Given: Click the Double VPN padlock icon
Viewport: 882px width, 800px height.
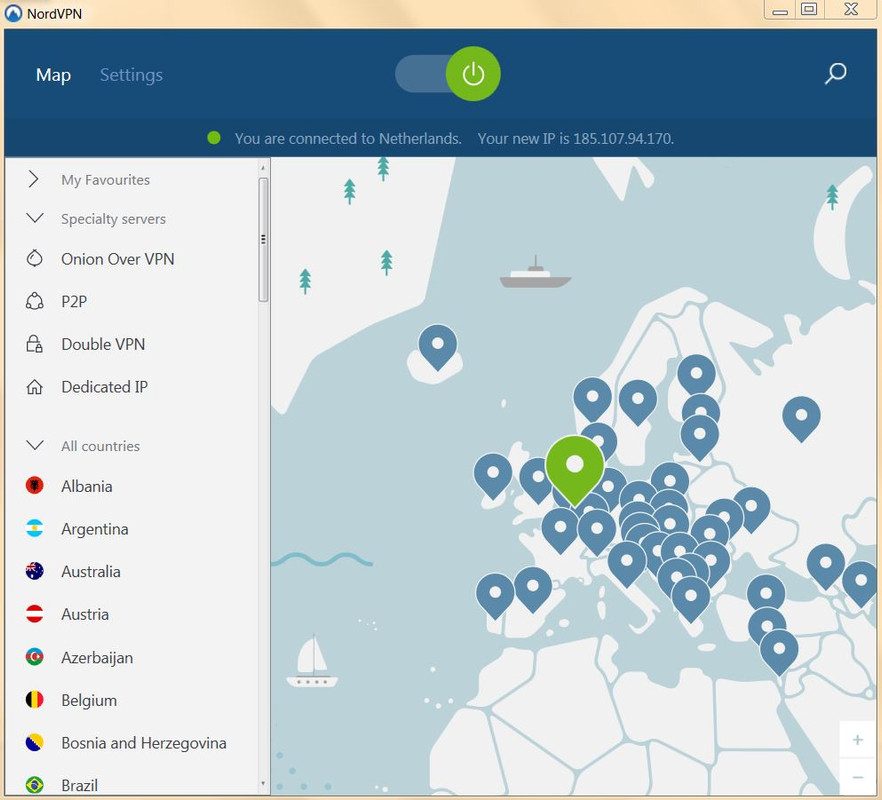Looking at the screenshot, I should 34,344.
